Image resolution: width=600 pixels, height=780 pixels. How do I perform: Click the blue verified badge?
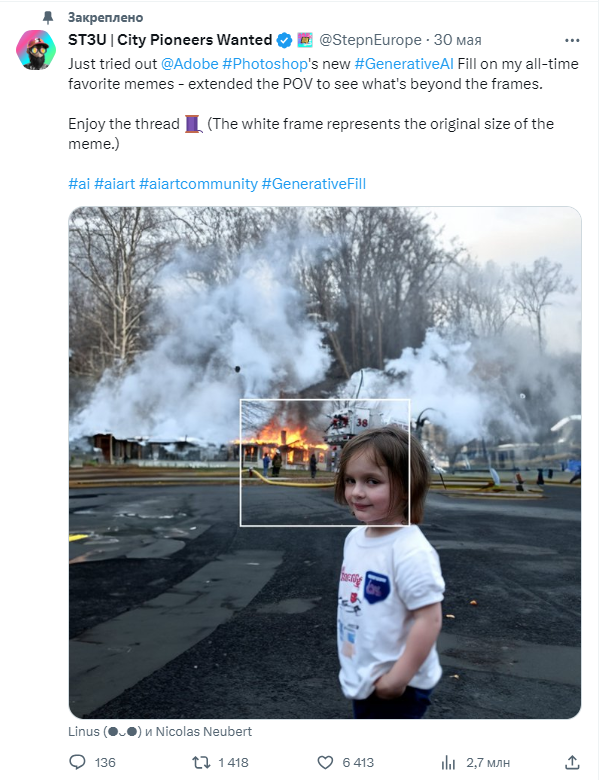(x=284, y=40)
